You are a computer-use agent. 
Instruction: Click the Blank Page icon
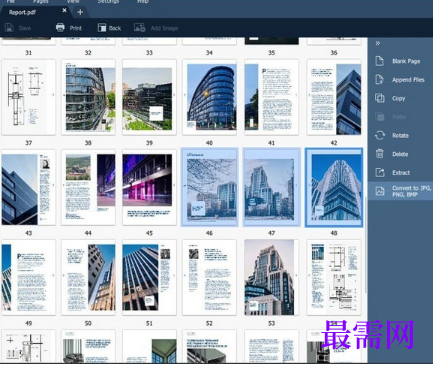(x=380, y=61)
